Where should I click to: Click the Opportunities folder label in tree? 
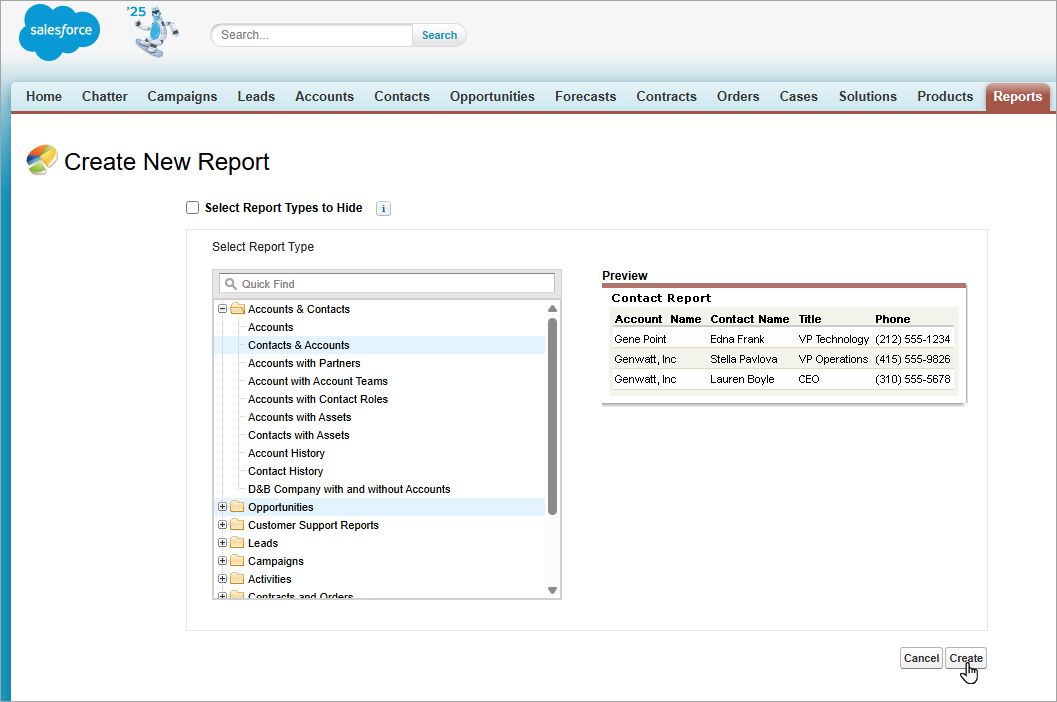click(280, 507)
